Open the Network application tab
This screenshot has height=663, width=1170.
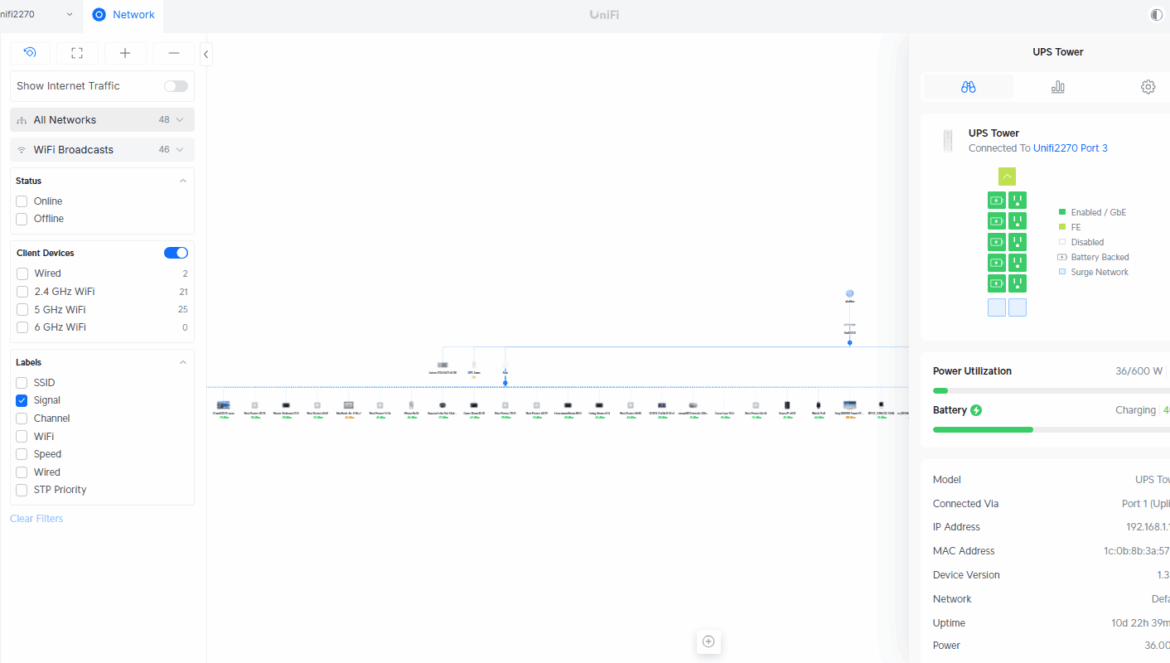(123, 15)
